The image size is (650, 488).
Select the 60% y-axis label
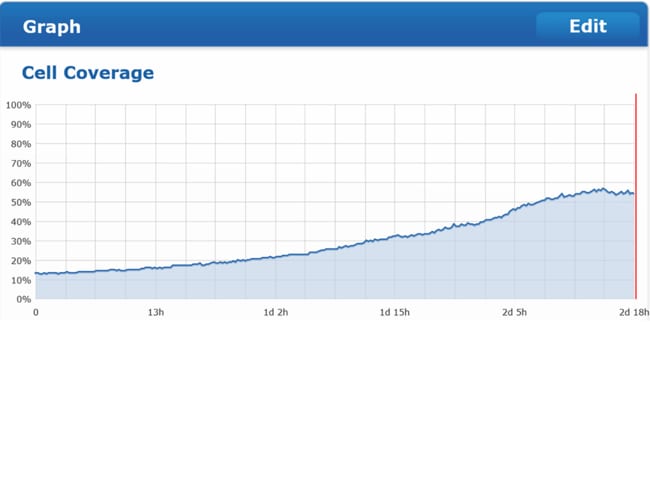19,183
